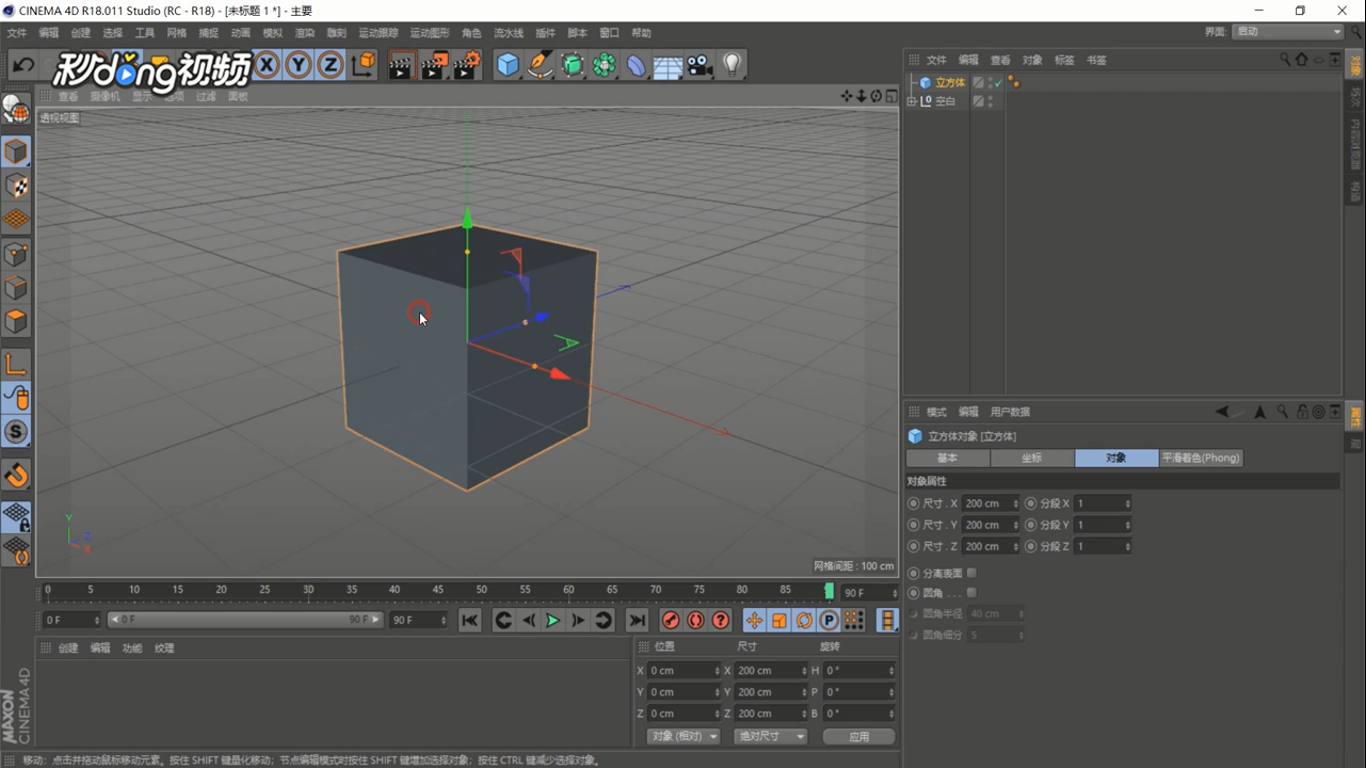Switch to 平滑着色(Phong) tab
Image resolution: width=1366 pixels, height=768 pixels.
pos(1201,458)
